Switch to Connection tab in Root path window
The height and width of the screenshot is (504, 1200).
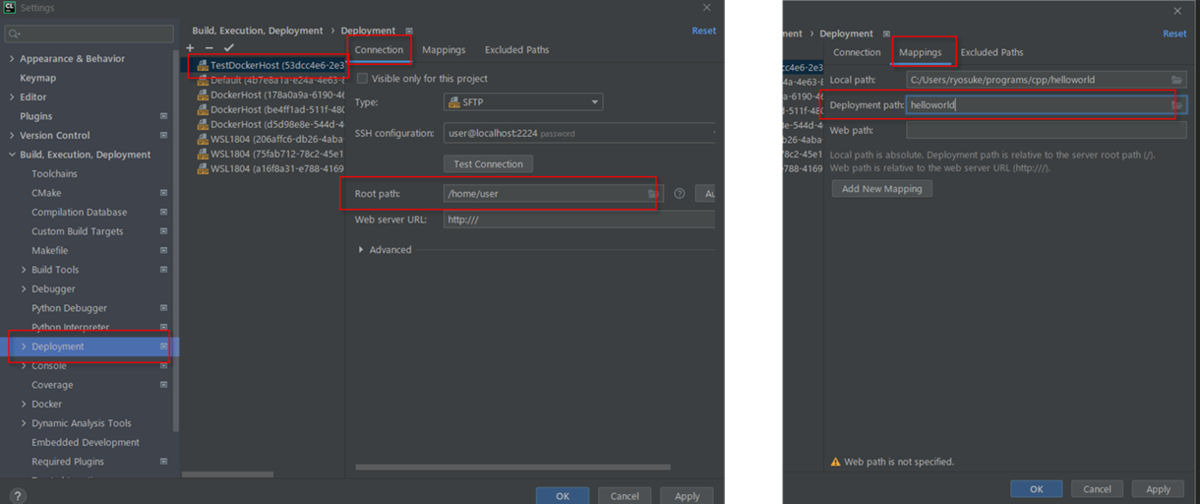click(x=379, y=50)
